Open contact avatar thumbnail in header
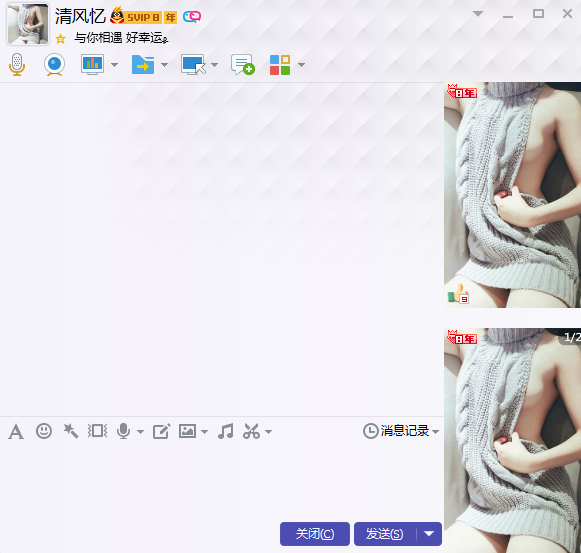The height and width of the screenshot is (553, 581). pos(28,24)
